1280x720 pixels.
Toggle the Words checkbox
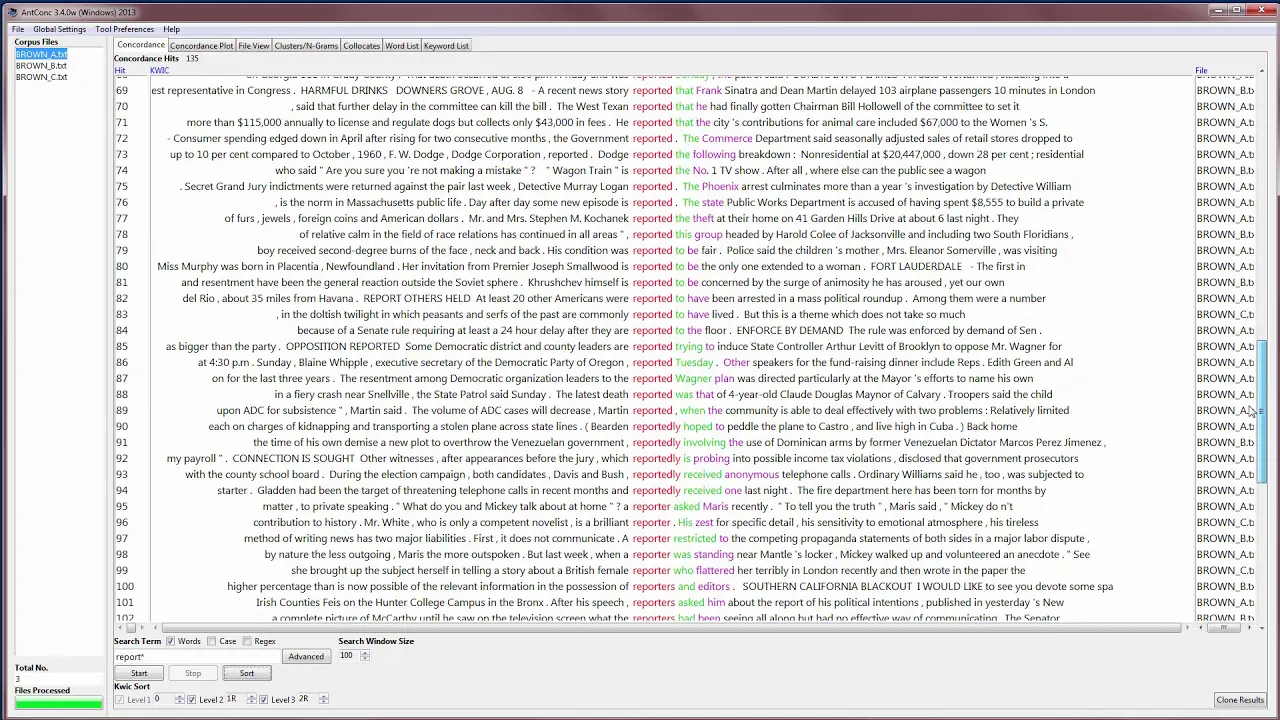(170, 642)
